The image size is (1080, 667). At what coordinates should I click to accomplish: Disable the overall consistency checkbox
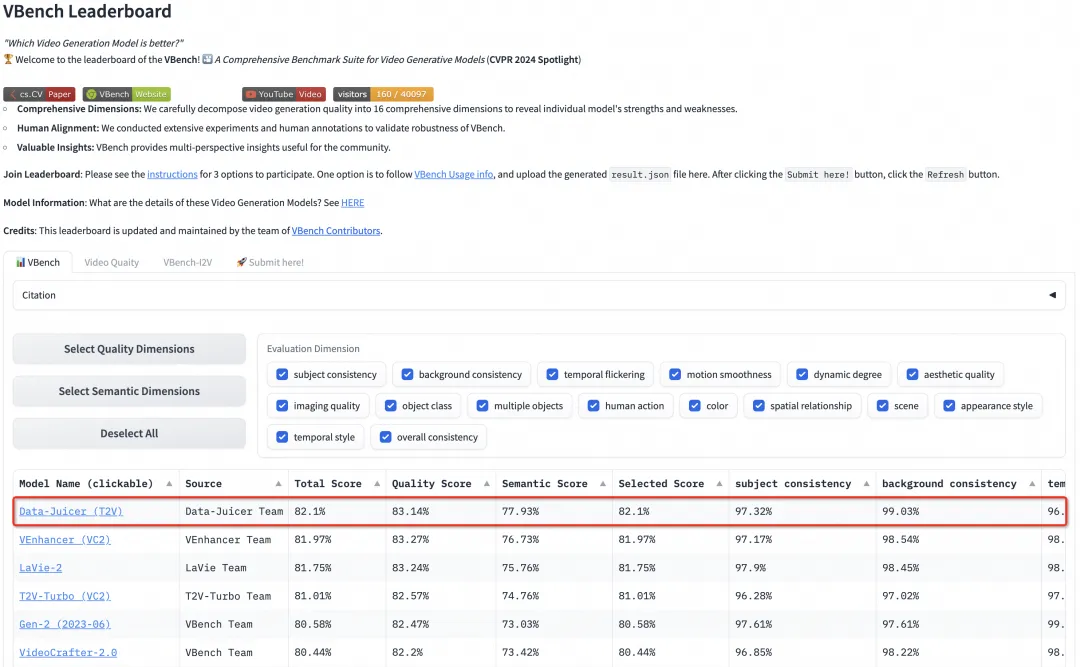click(x=384, y=437)
